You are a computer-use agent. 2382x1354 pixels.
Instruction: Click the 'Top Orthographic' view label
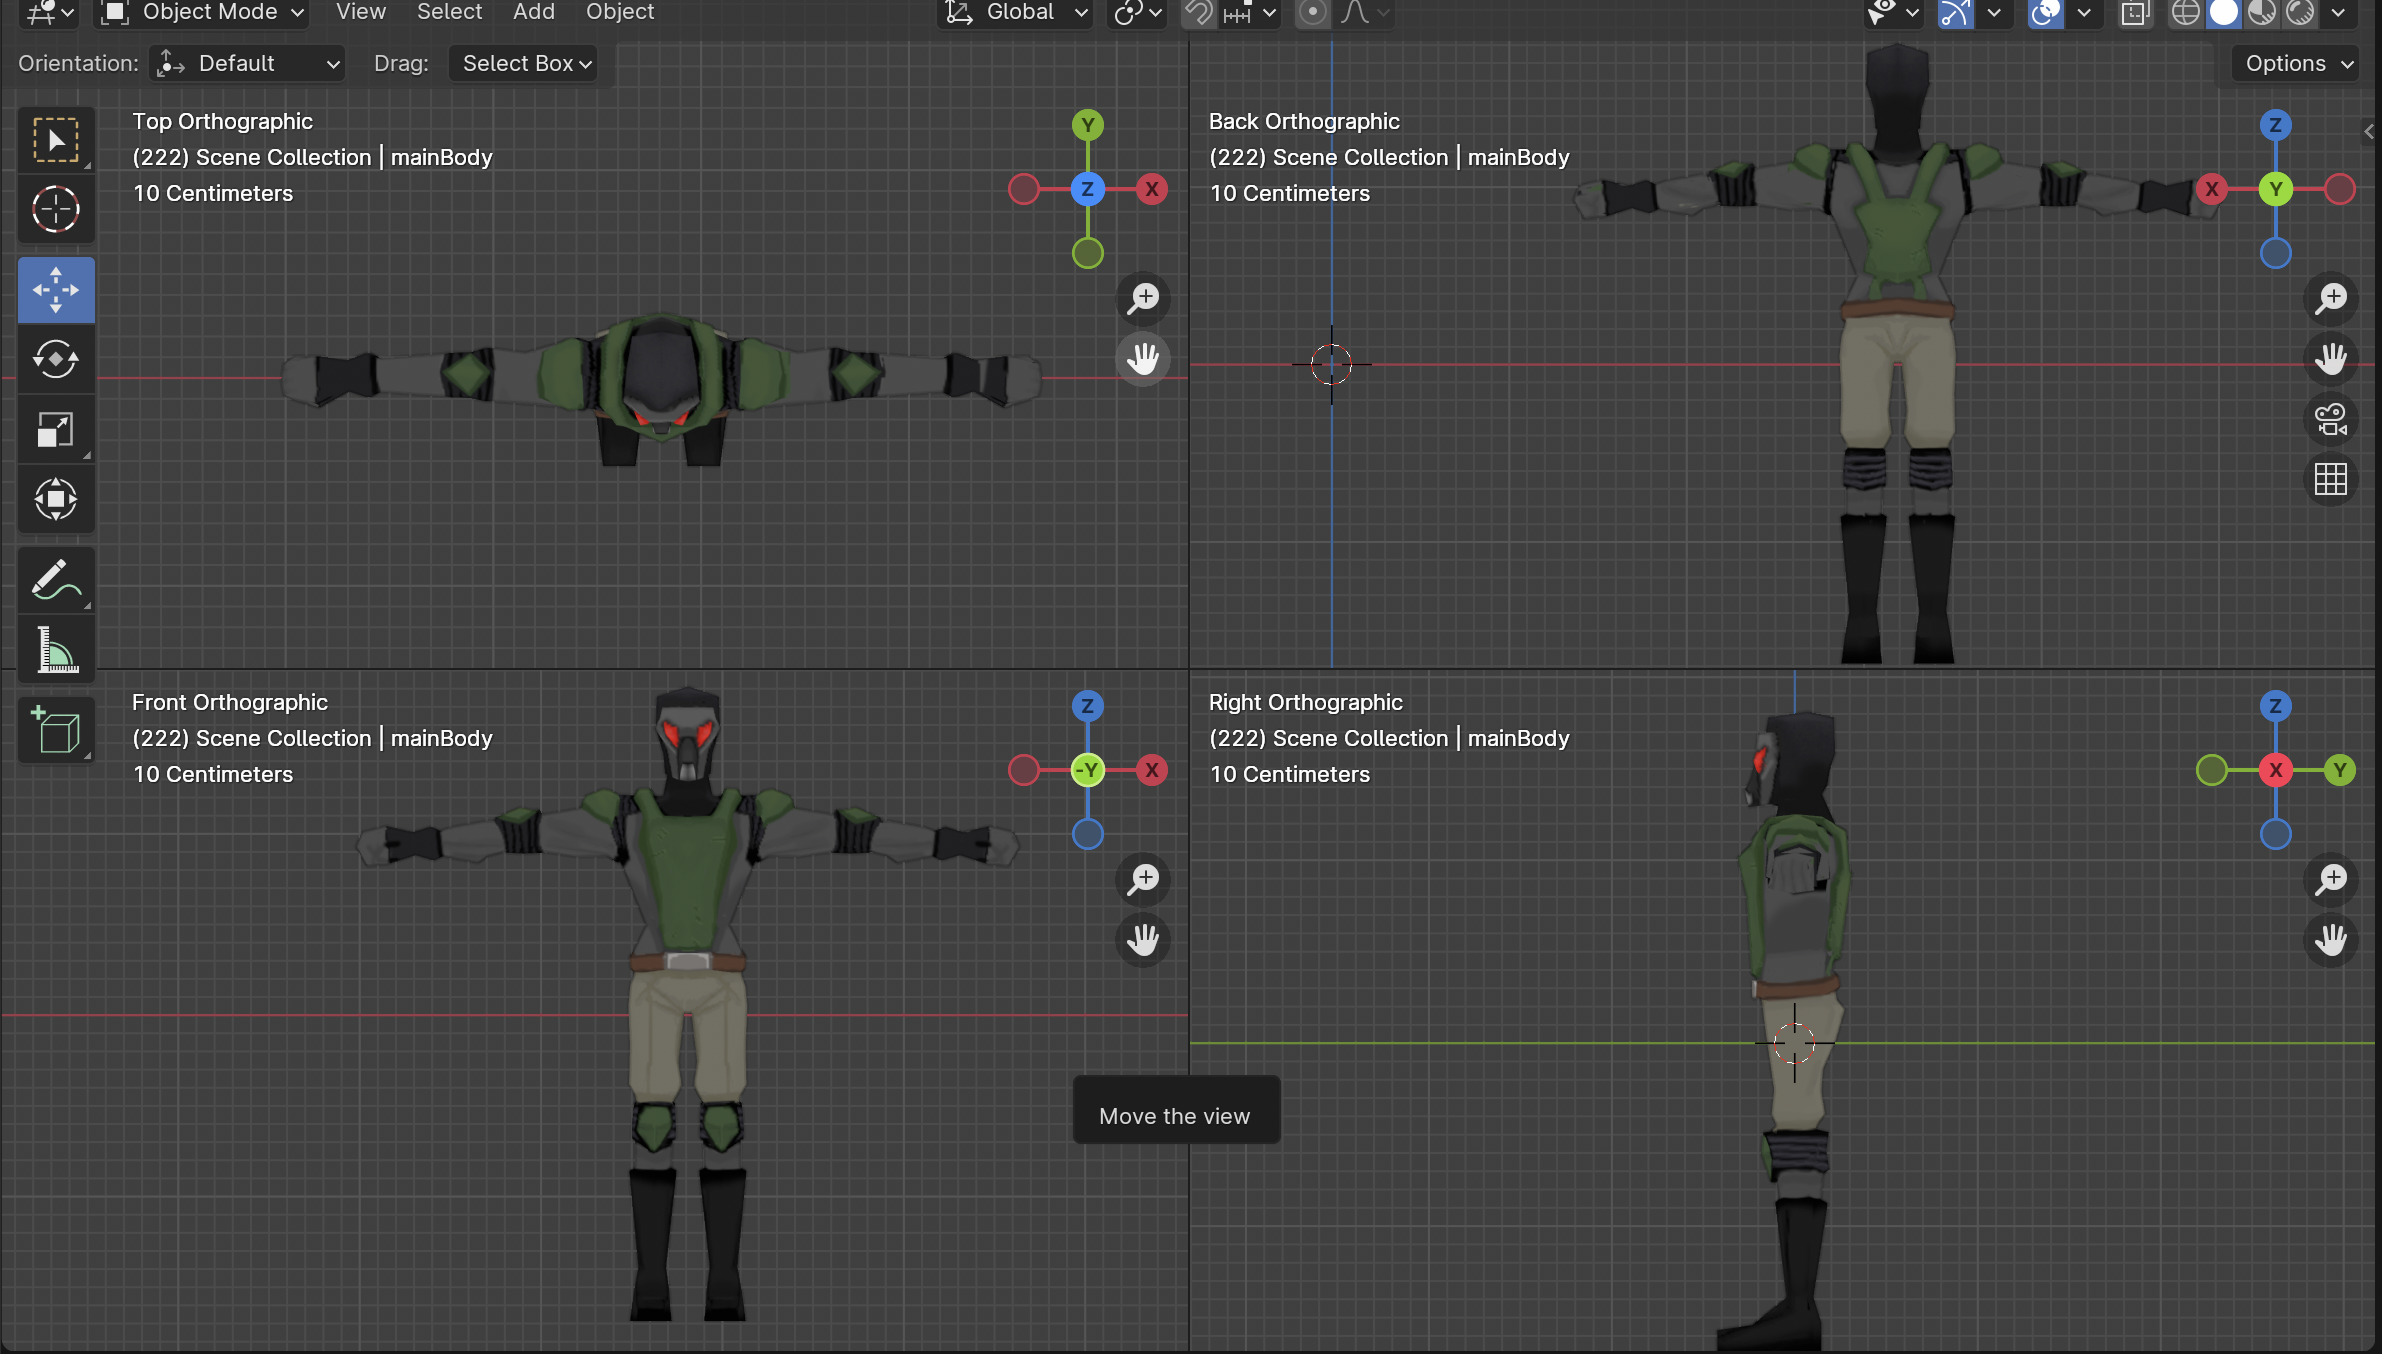[223, 121]
